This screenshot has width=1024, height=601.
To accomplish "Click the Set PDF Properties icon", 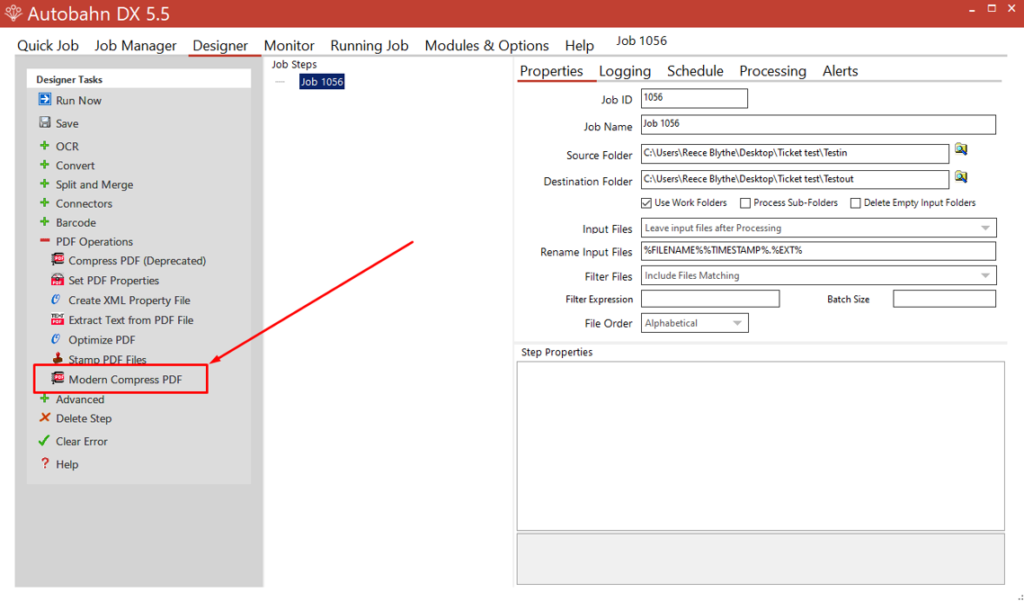I will (x=58, y=280).
